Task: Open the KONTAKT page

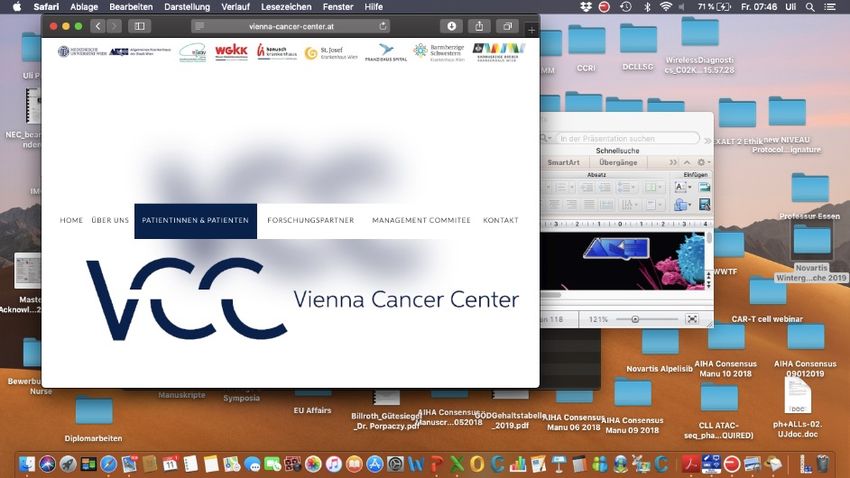Action: [500, 220]
